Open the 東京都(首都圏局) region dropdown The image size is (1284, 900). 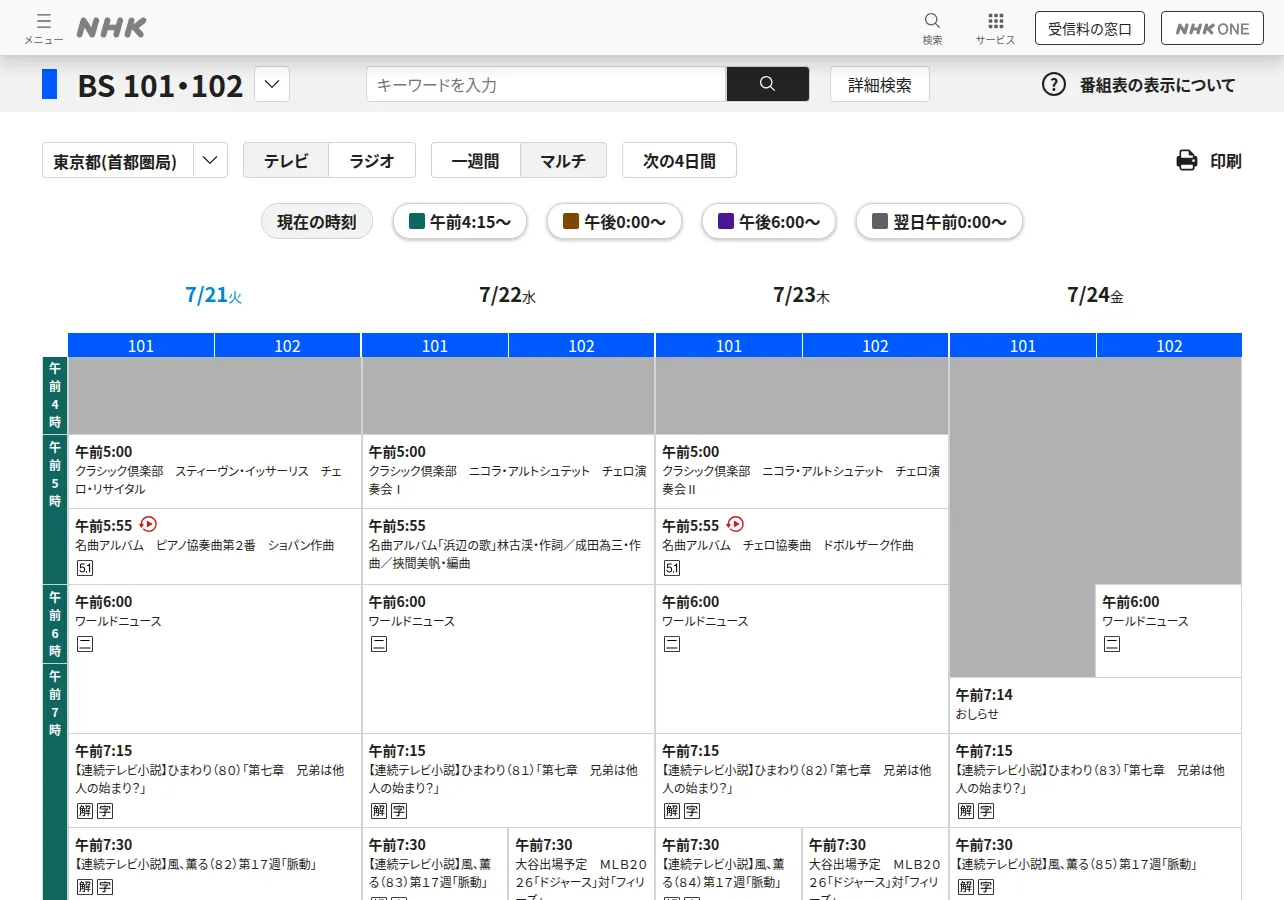pyautogui.click(x=135, y=160)
